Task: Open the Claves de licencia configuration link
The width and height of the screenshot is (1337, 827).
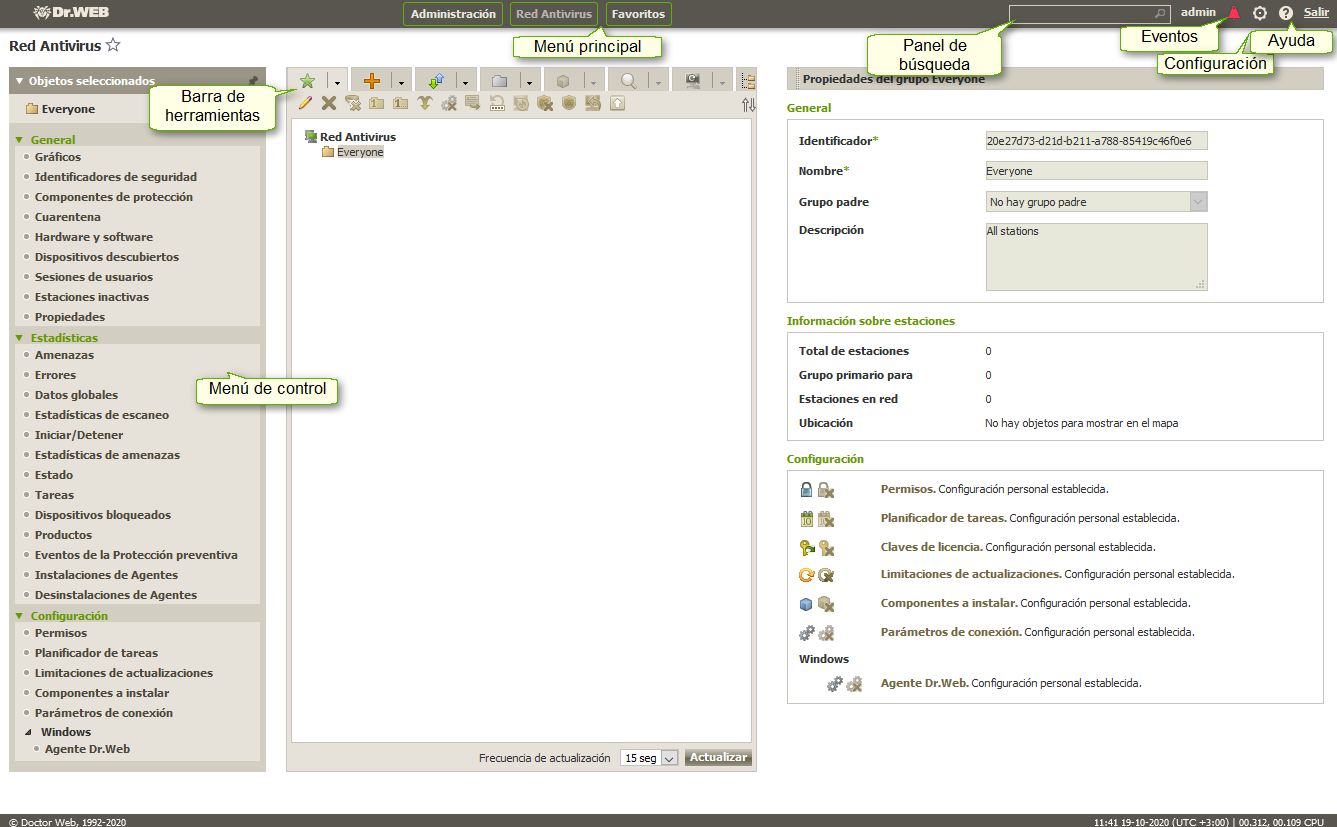Action: click(x=932, y=547)
